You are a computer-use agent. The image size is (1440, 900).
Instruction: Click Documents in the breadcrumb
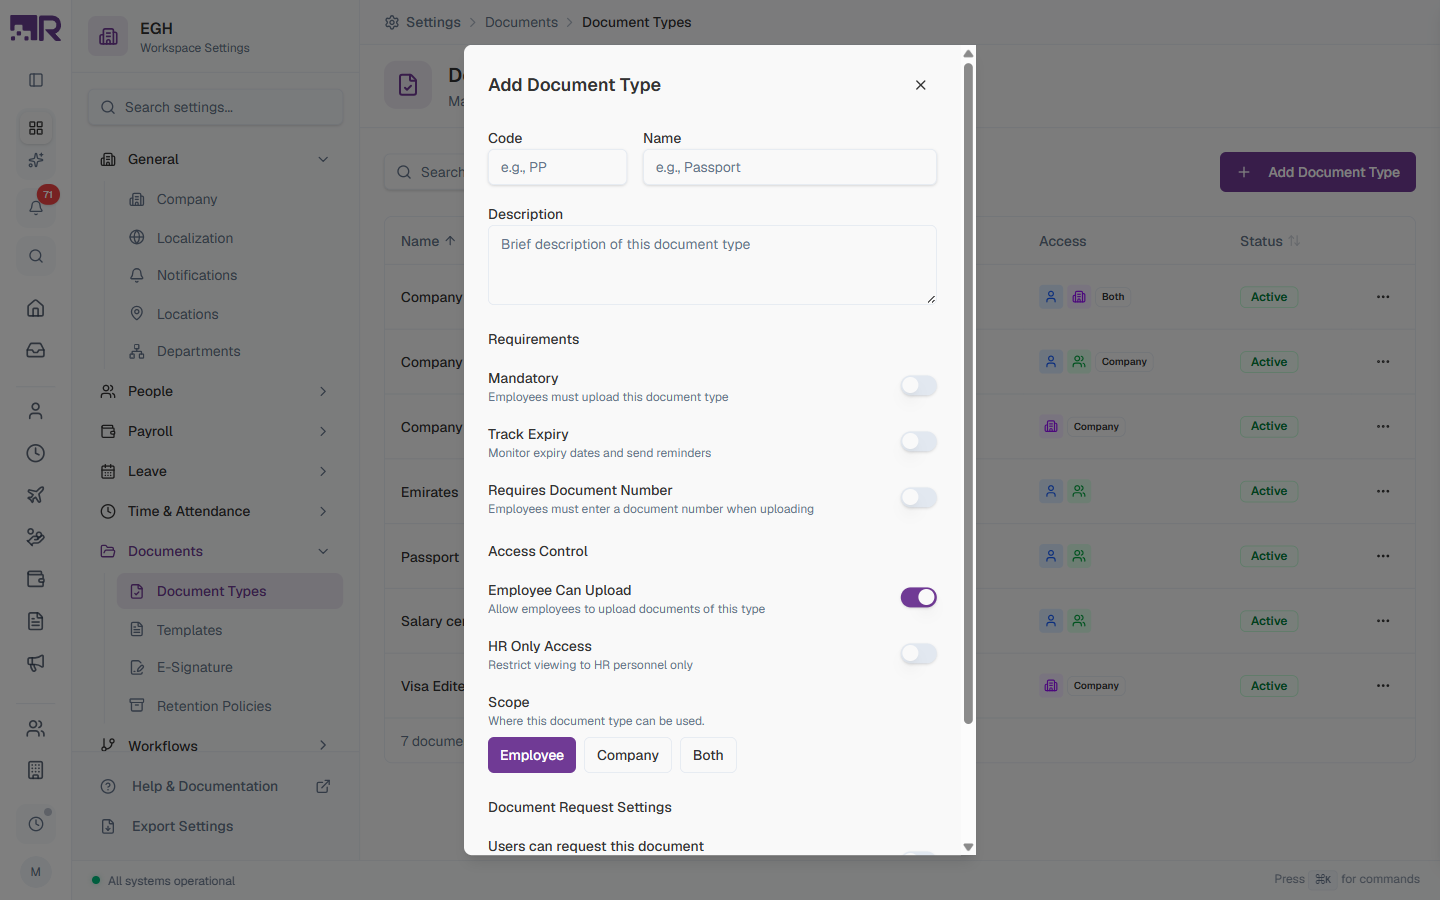(x=521, y=22)
